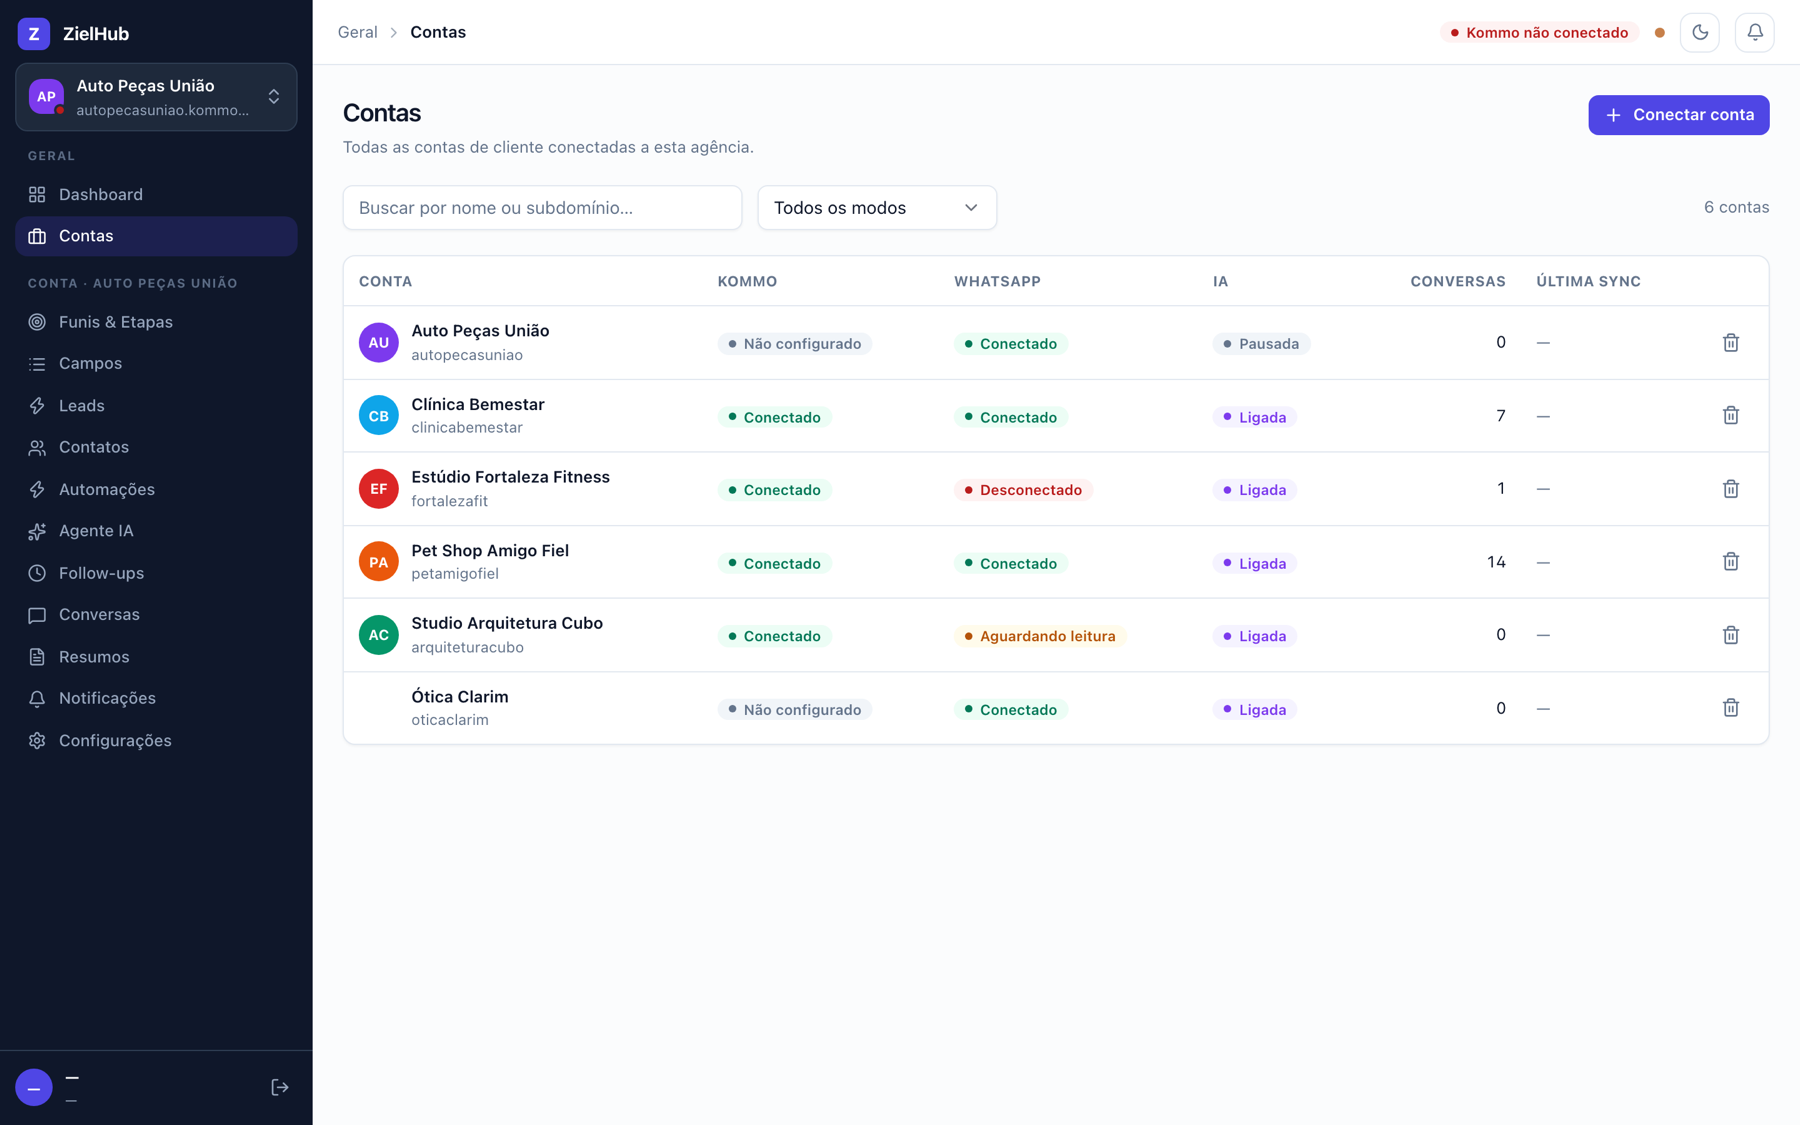
Task: Click the Pausada IA badge for Auto Peças União
Action: pos(1261,344)
